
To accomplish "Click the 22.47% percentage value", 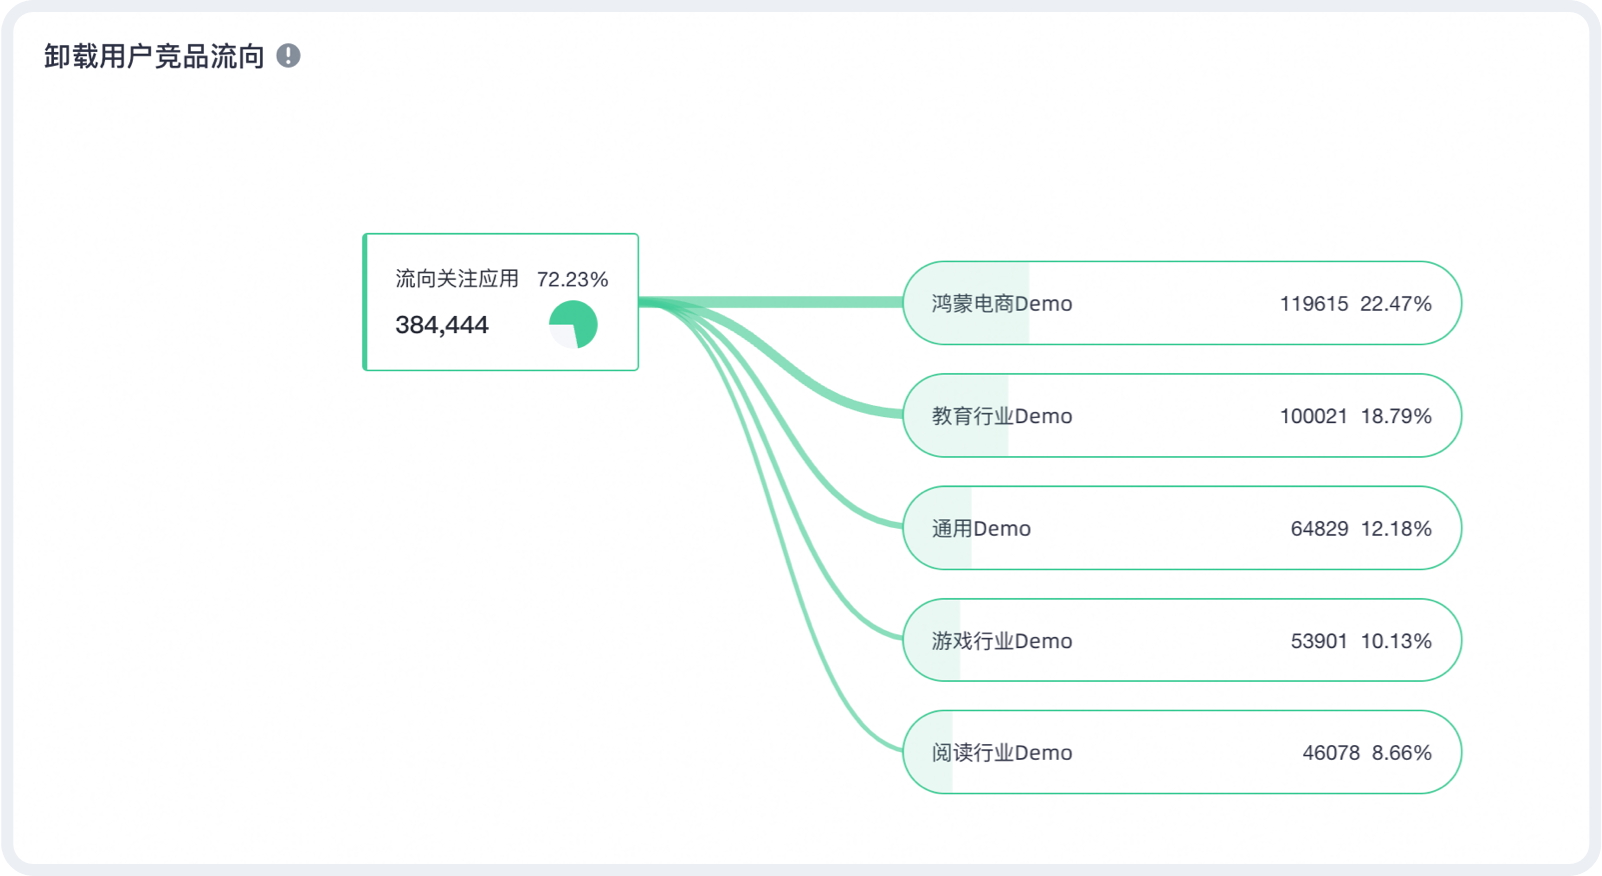I will pos(1396,304).
